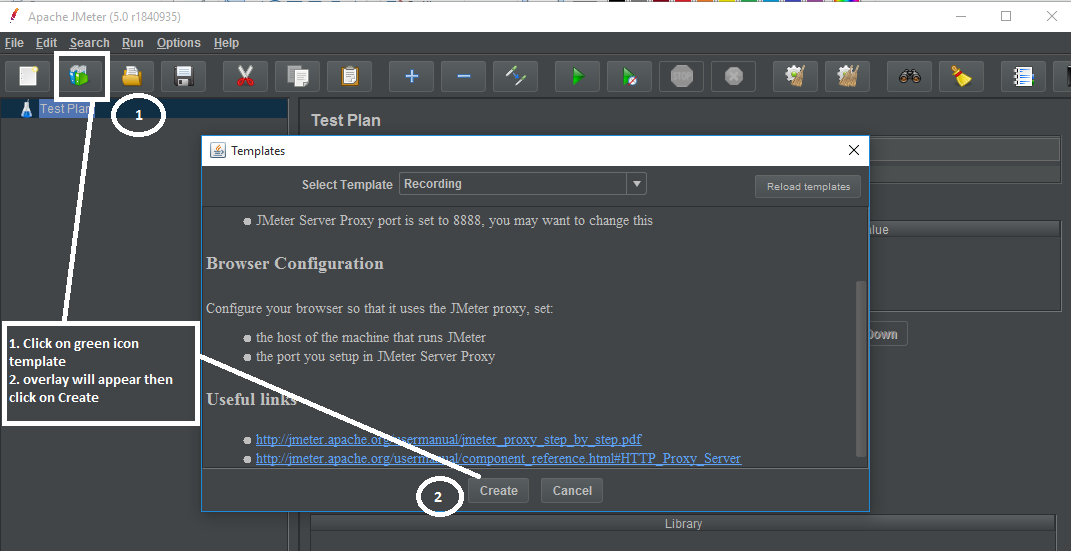Image resolution: width=1071 pixels, height=551 pixels.
Task: Click the JMeter feather title icon
Action: (14, 16)
